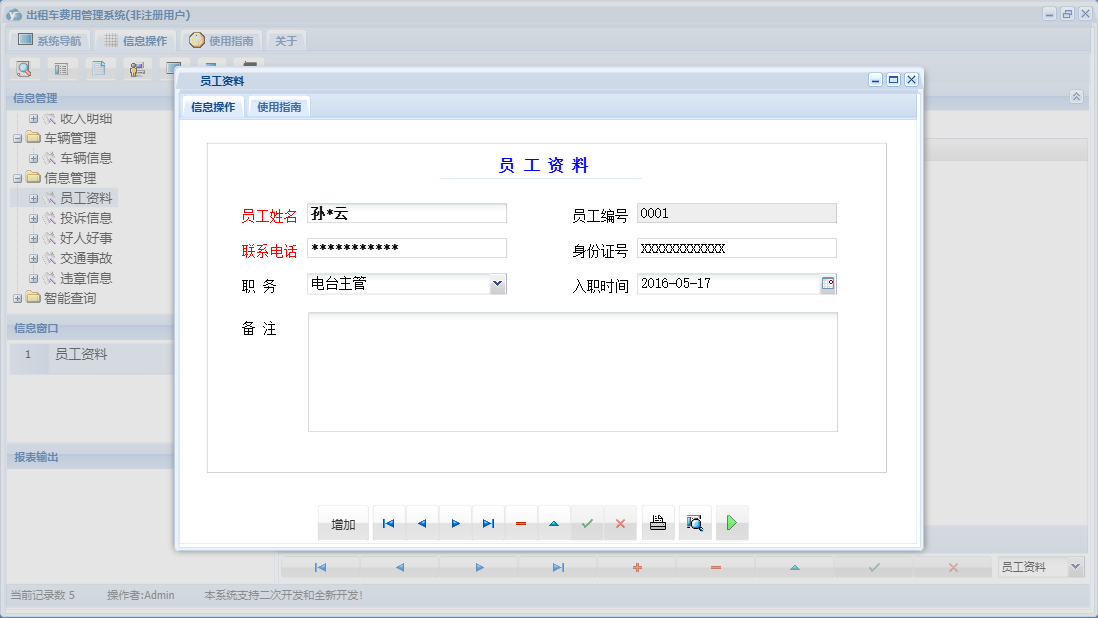
Task: Click the 增加 button
Action: (x=343, y=522)
